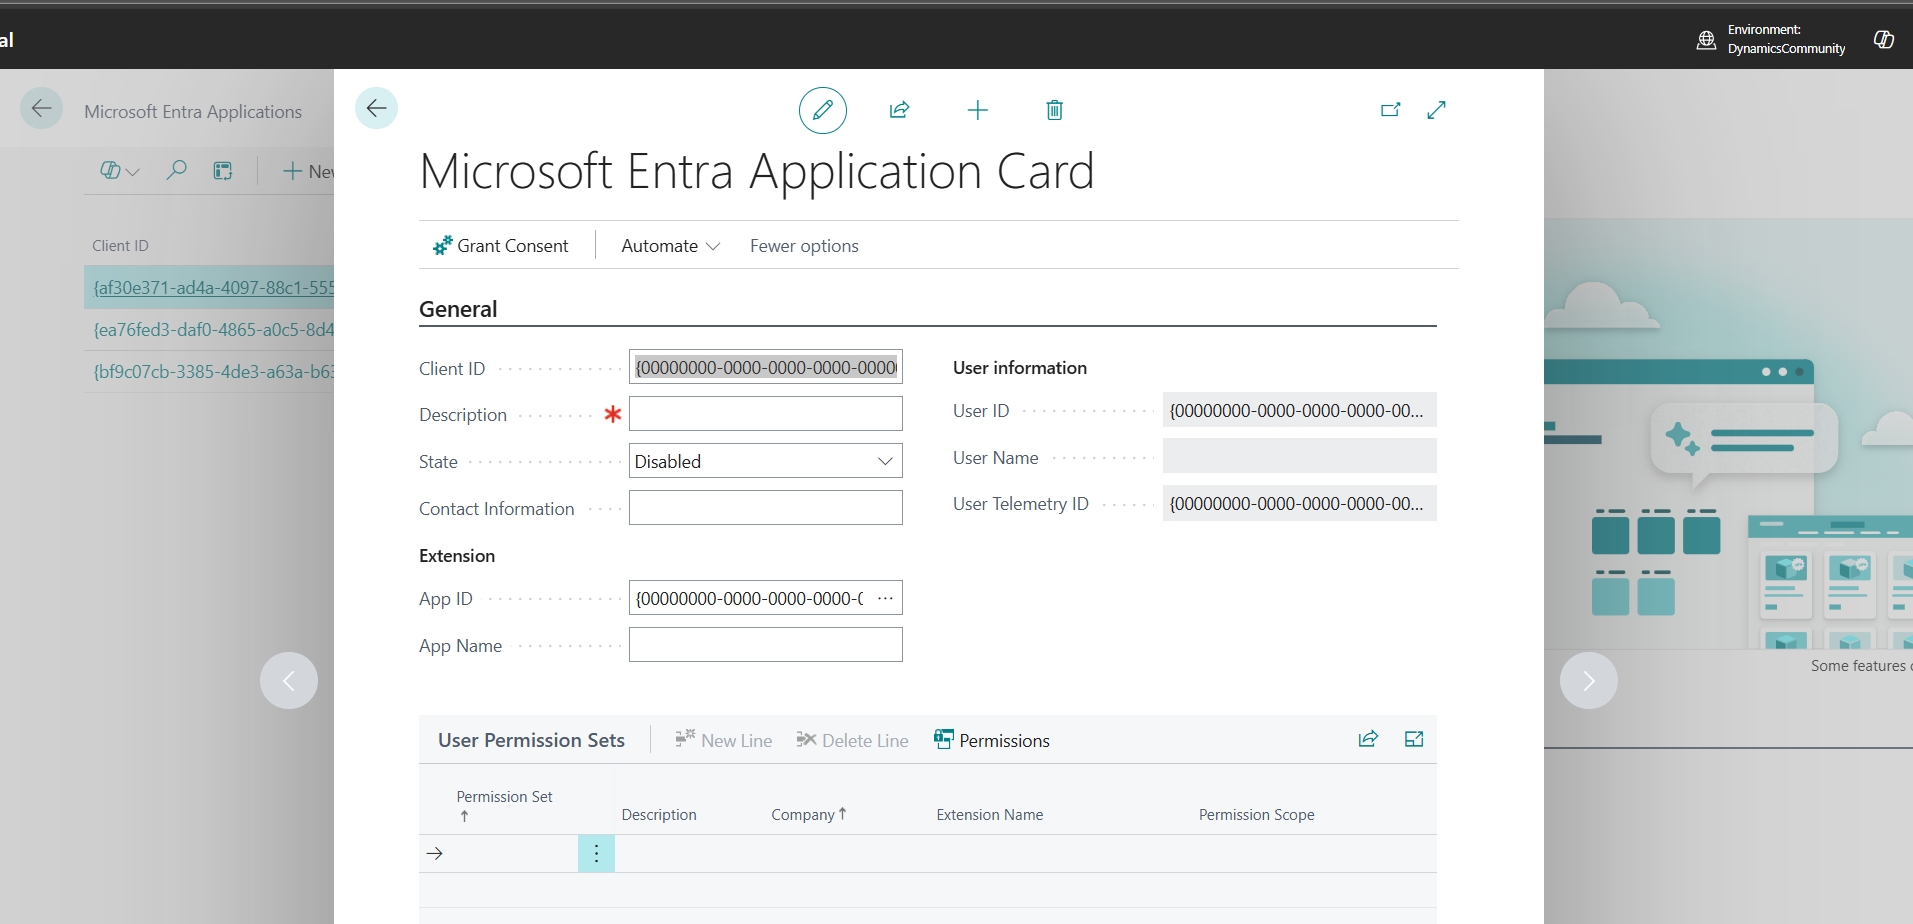The image size is (1913, 924).
Task: Open client ID af30e371-ad4a-4097 link
Action: 214,287
